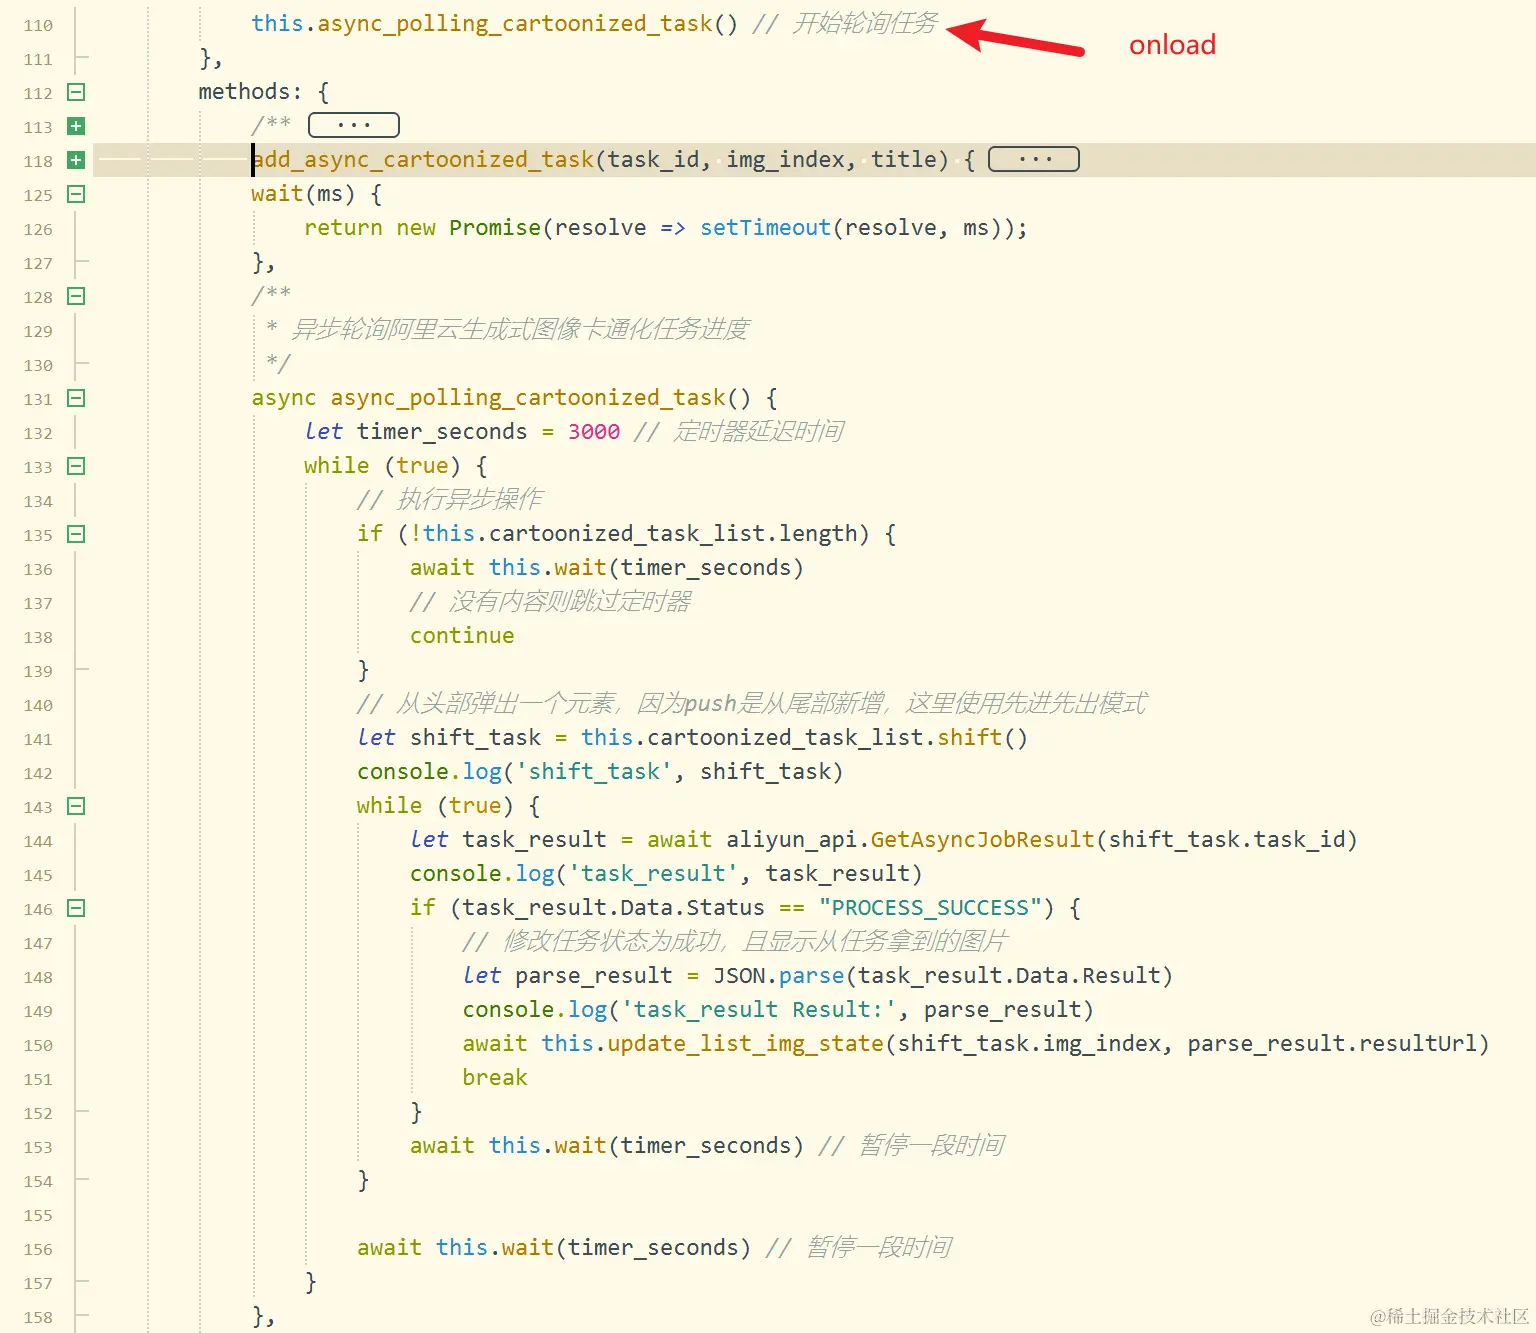The image size is (1536, 1333).
Task: Click line number 142 in the gutter
Action: tap(38, 773)
